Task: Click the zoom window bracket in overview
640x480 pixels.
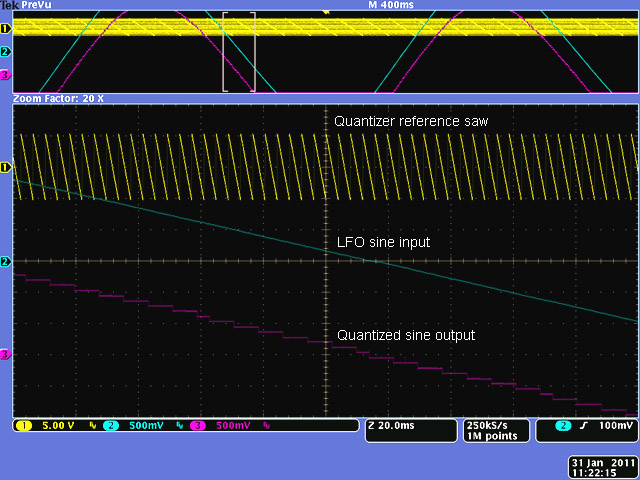Action: (x=239, y=52)
